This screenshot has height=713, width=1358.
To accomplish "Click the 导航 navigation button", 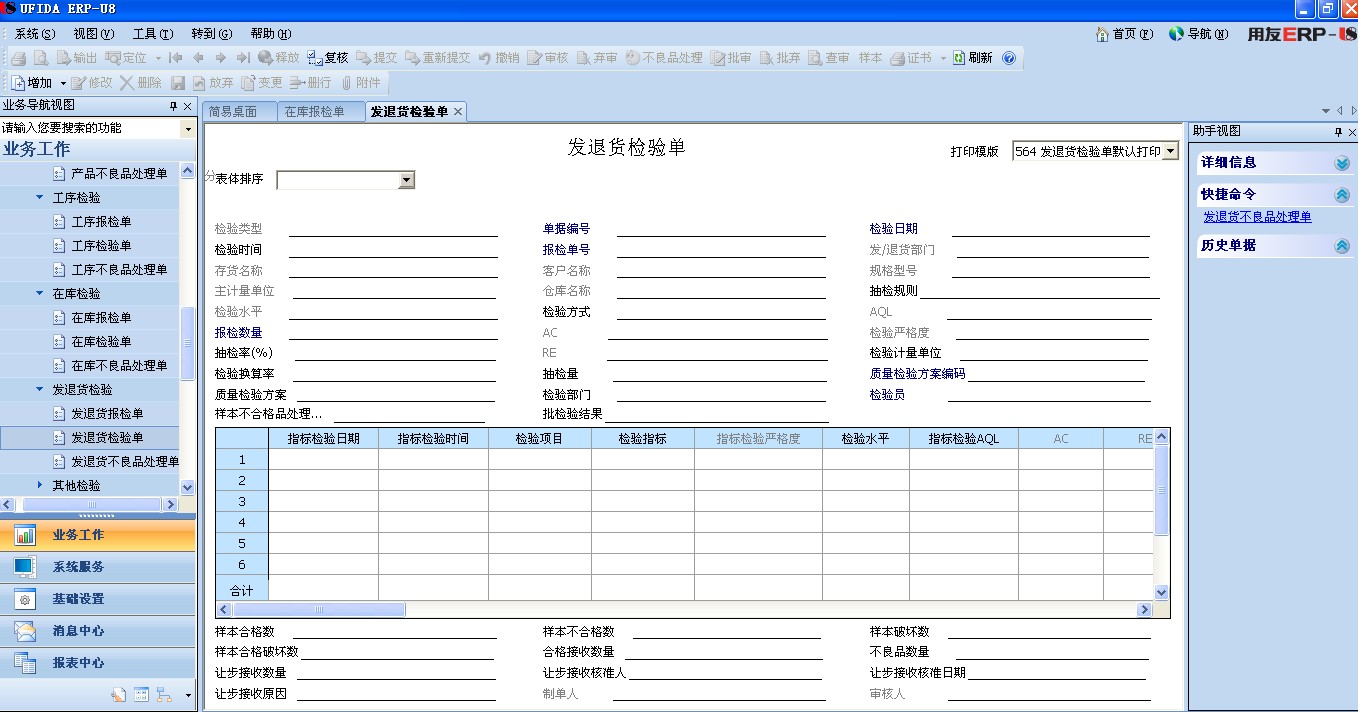I will [x=1198, y=34].
